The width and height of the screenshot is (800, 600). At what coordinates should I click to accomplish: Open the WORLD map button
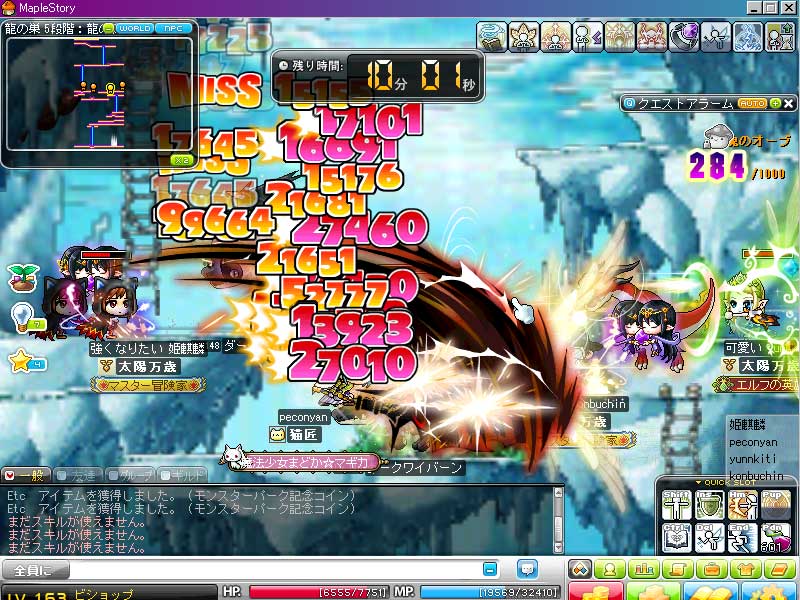point(135,29)
